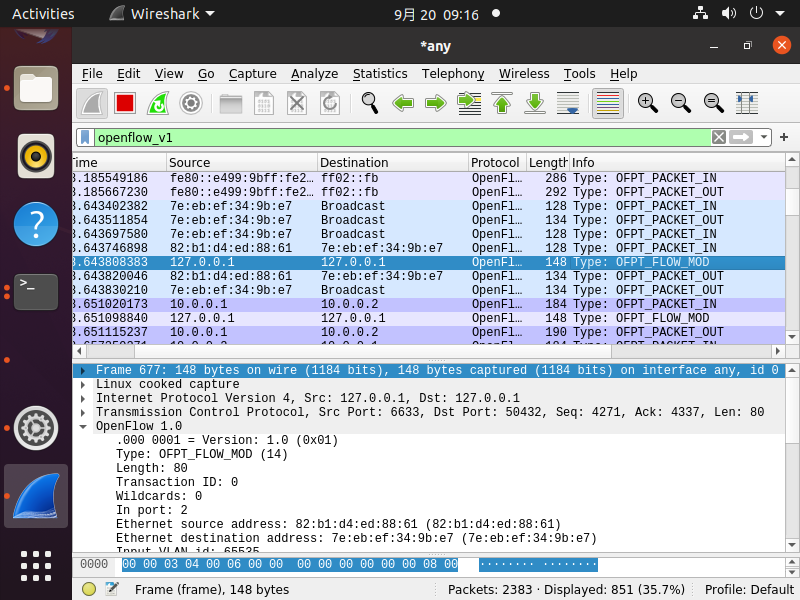Stop the running capture with red square

125,104
